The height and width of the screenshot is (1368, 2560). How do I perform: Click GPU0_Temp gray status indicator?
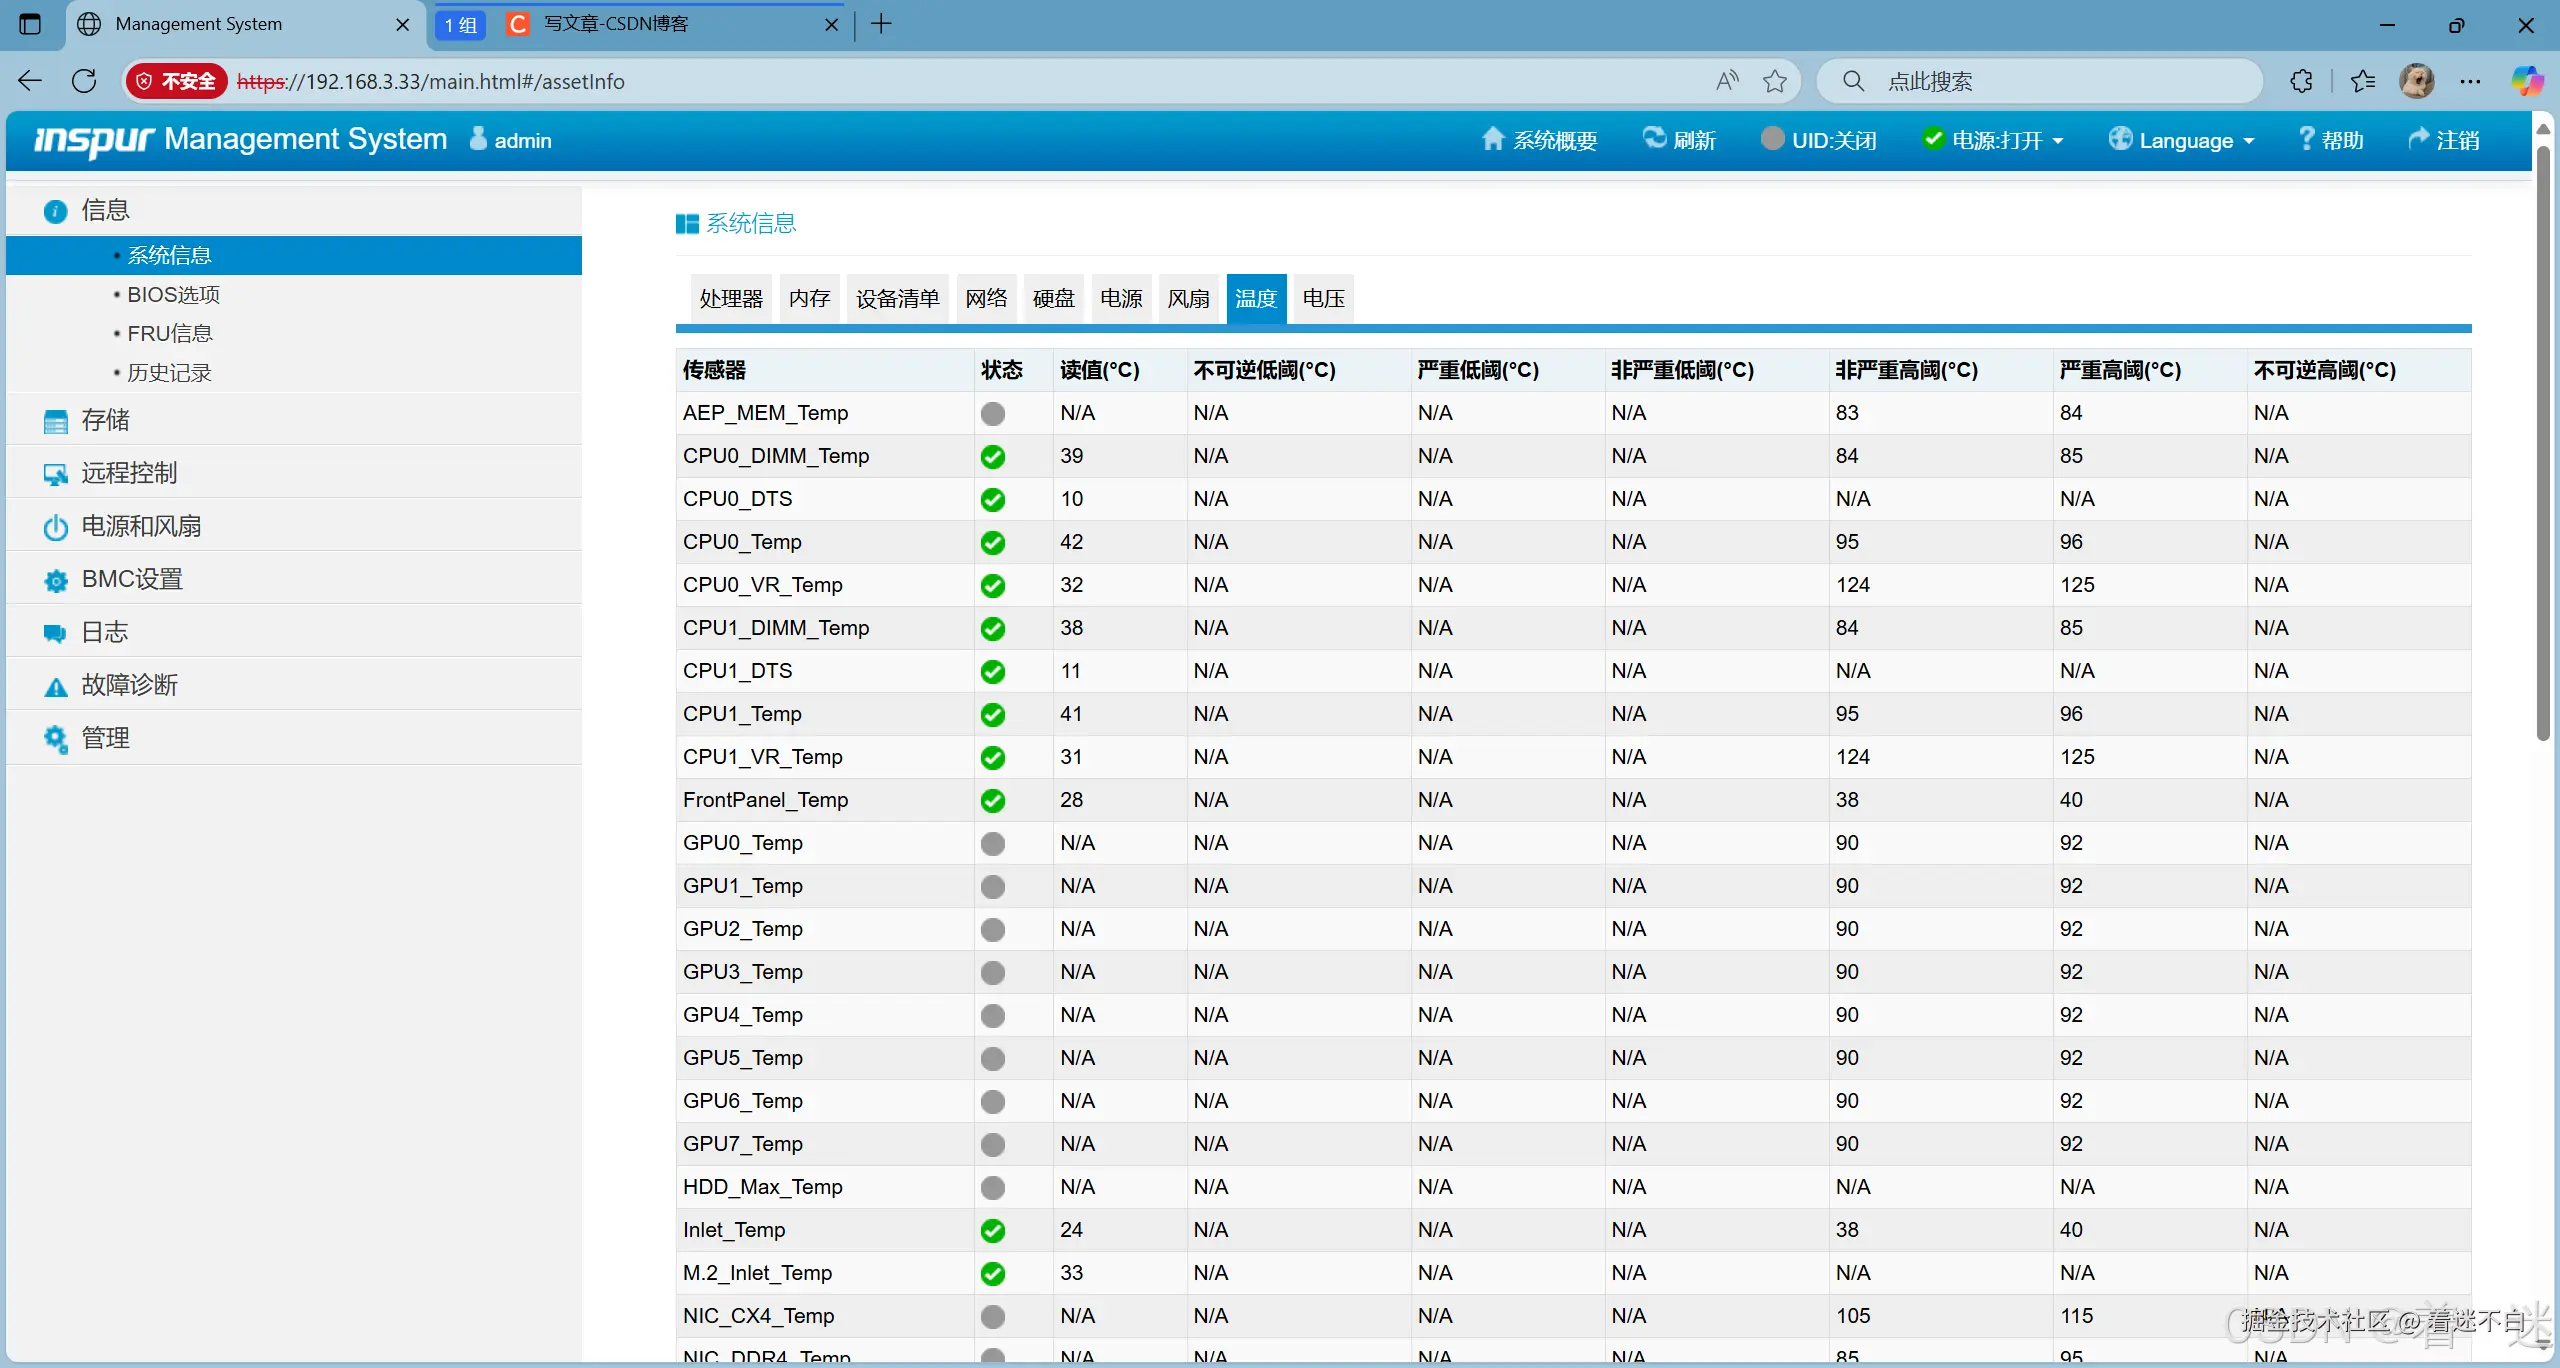(x=992, y=844)
